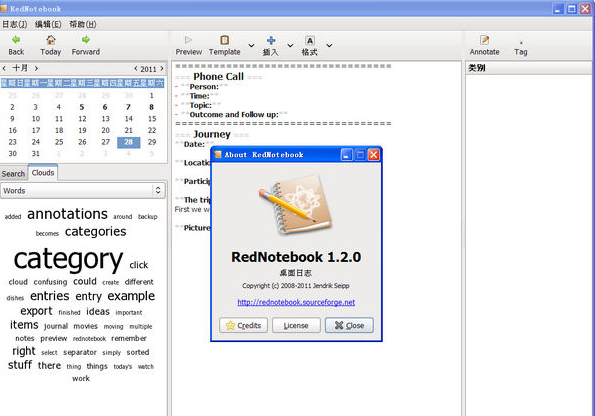
Task: Go to the next month in the calendar
Action: click(36, 68)
